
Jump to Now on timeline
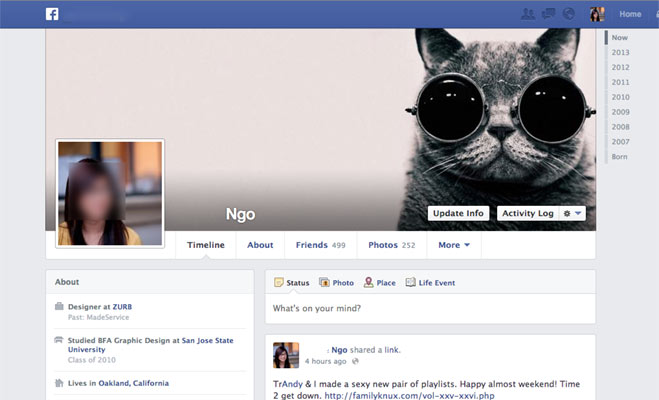[x=619, y=37]
